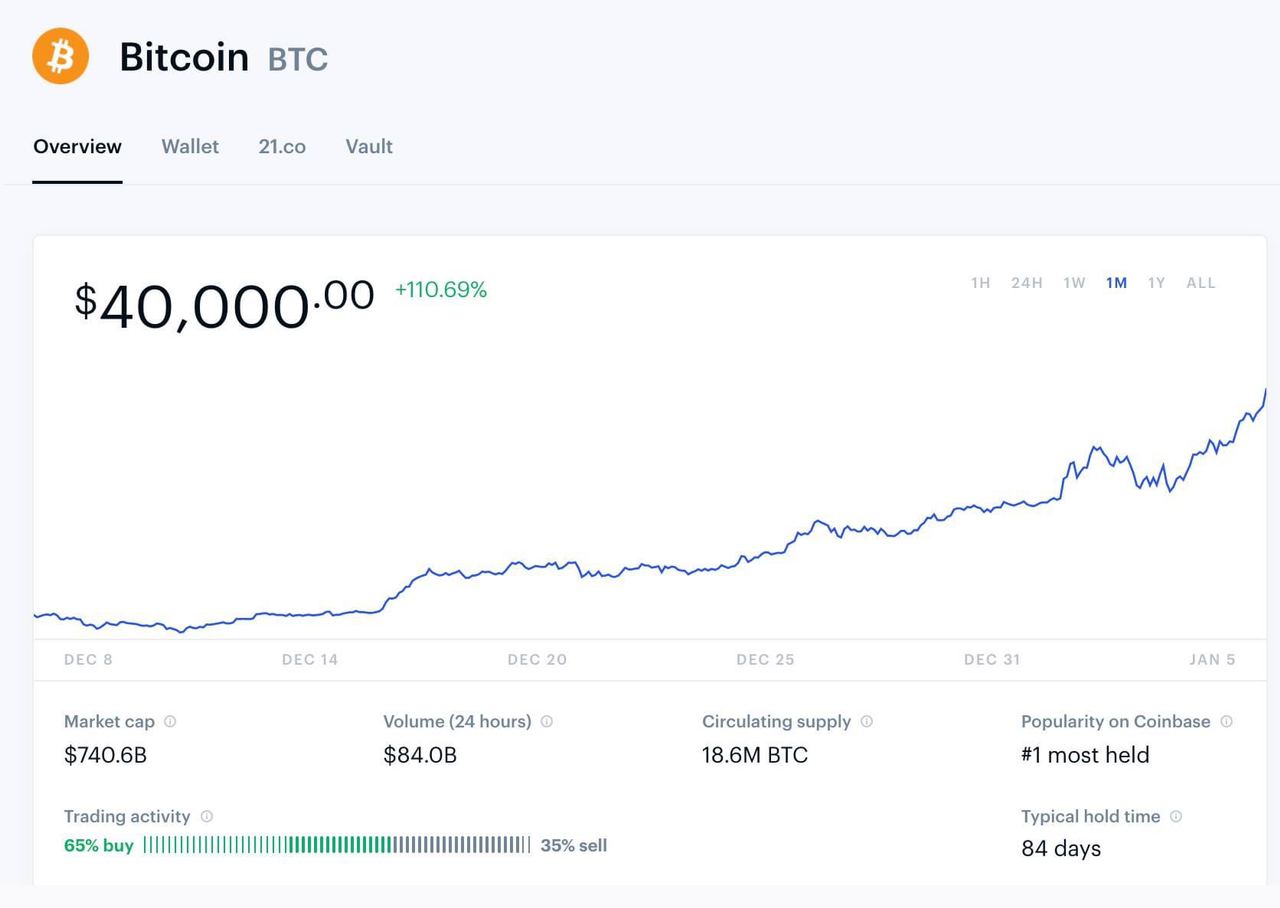
Task: Click the $40,000.00 price display
Action: [225, 303]
